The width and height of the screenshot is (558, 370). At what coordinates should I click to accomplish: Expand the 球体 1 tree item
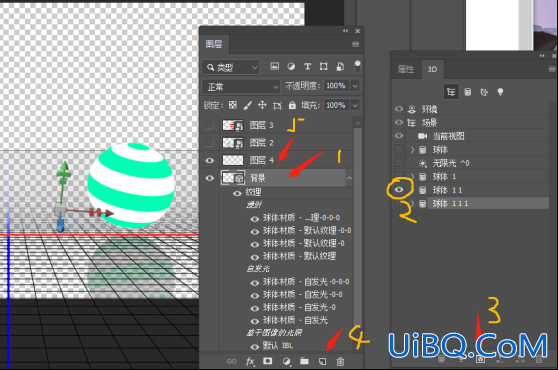pos(412,176)
